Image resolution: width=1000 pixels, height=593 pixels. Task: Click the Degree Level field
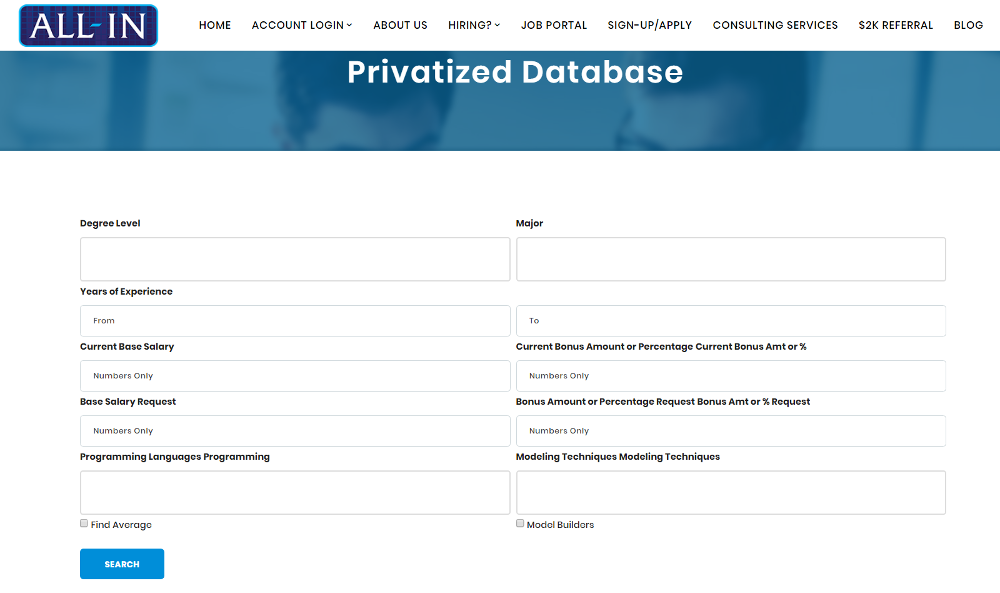295,259
